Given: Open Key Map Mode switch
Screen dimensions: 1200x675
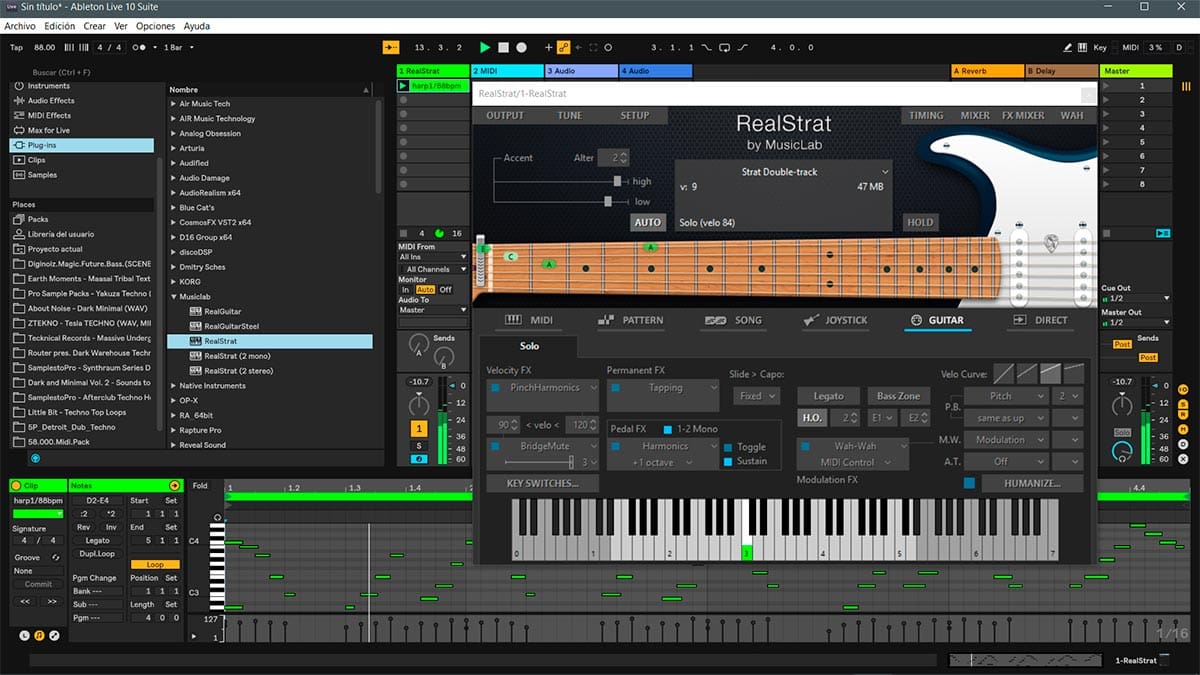Looking at the screenshot, I should point(1100,47).
